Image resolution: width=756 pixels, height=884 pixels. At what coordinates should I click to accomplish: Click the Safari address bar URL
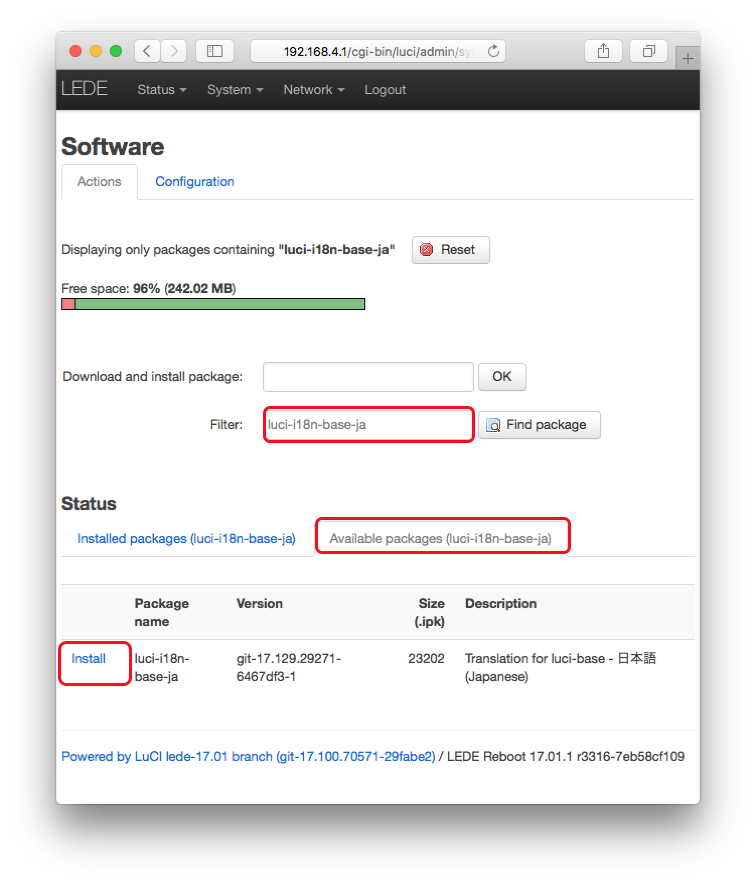(377, 51)
